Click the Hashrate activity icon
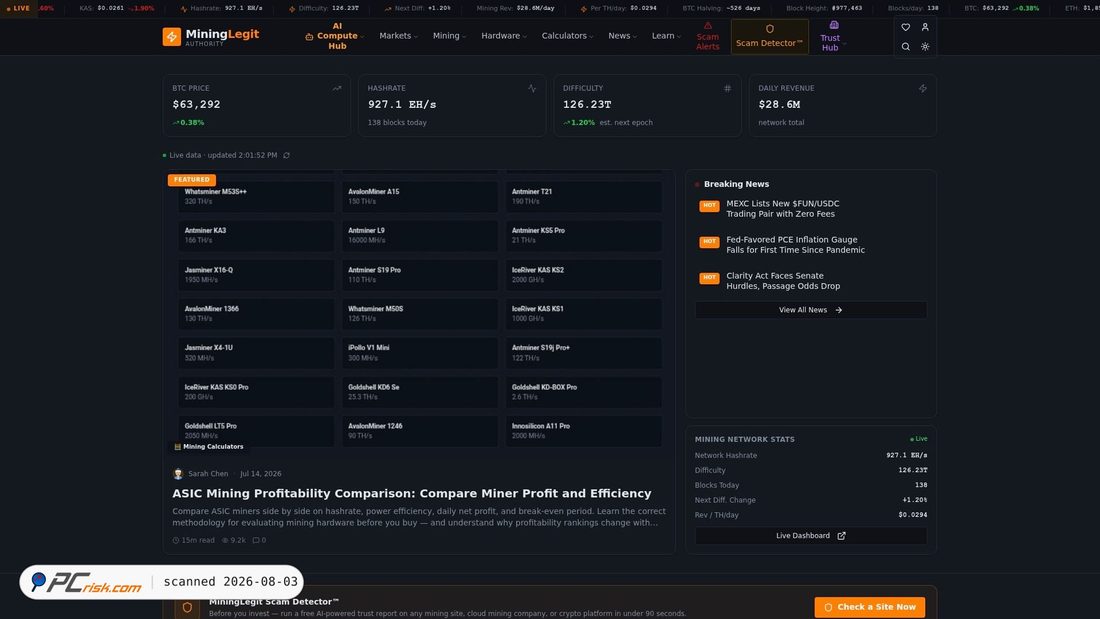 pos(532,88)
